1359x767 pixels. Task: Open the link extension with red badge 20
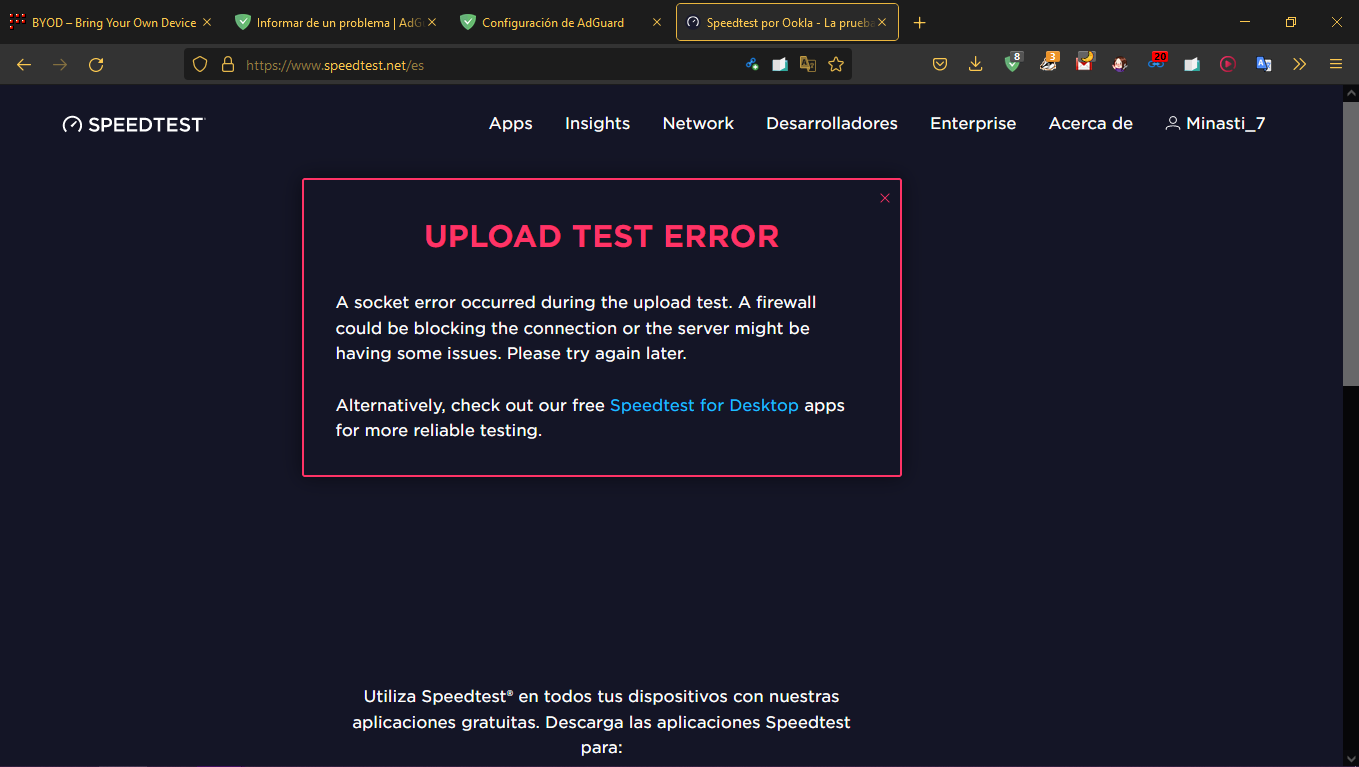1157,63
